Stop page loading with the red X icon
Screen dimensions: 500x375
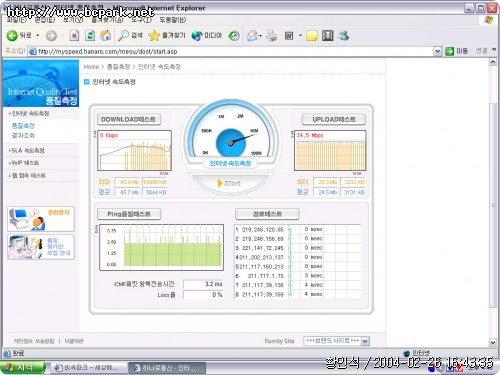74,35
